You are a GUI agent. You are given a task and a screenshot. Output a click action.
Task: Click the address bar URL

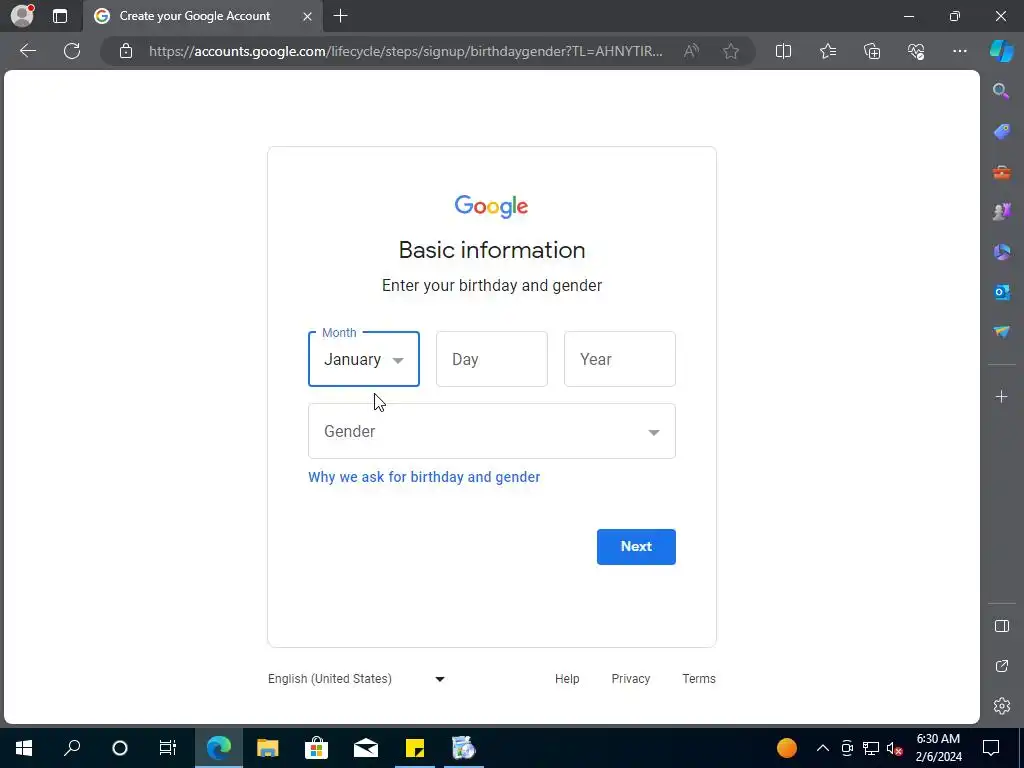click(x=405, y=51)
